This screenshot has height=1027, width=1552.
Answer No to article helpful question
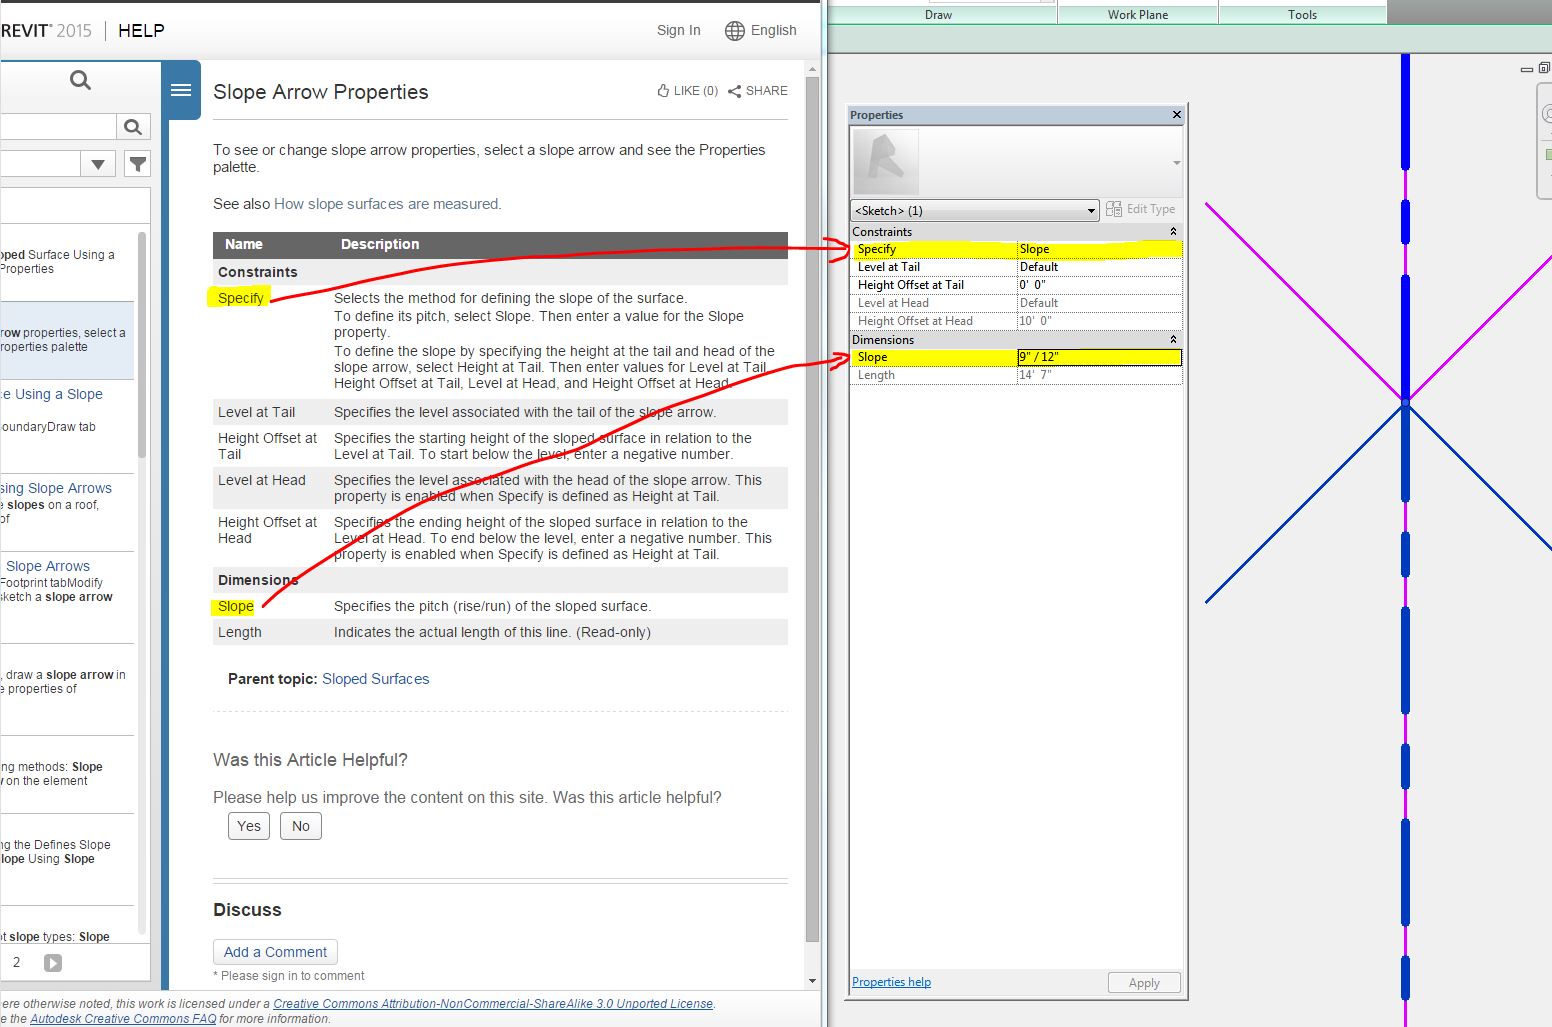[301, 826]
